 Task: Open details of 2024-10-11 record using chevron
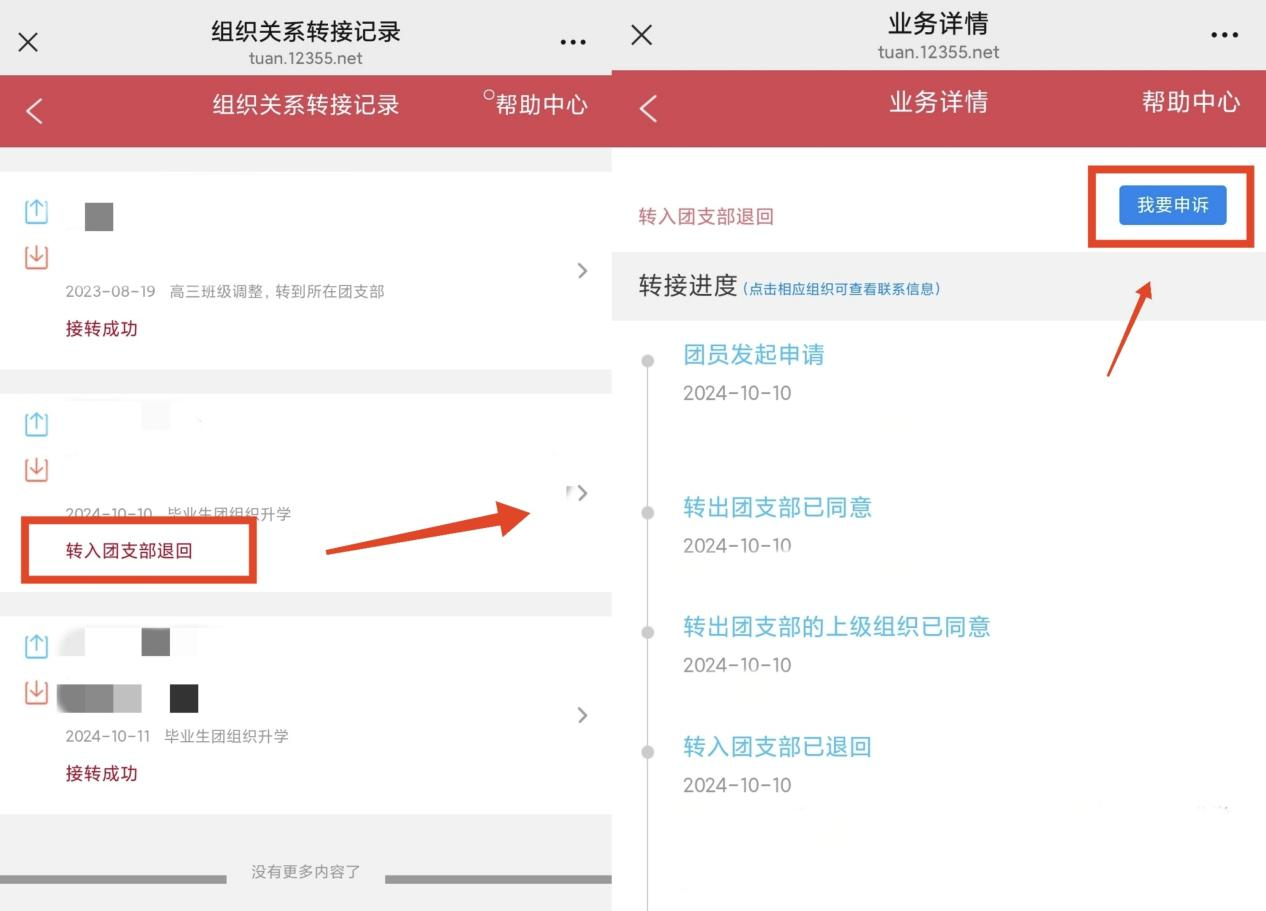point(582,715)
